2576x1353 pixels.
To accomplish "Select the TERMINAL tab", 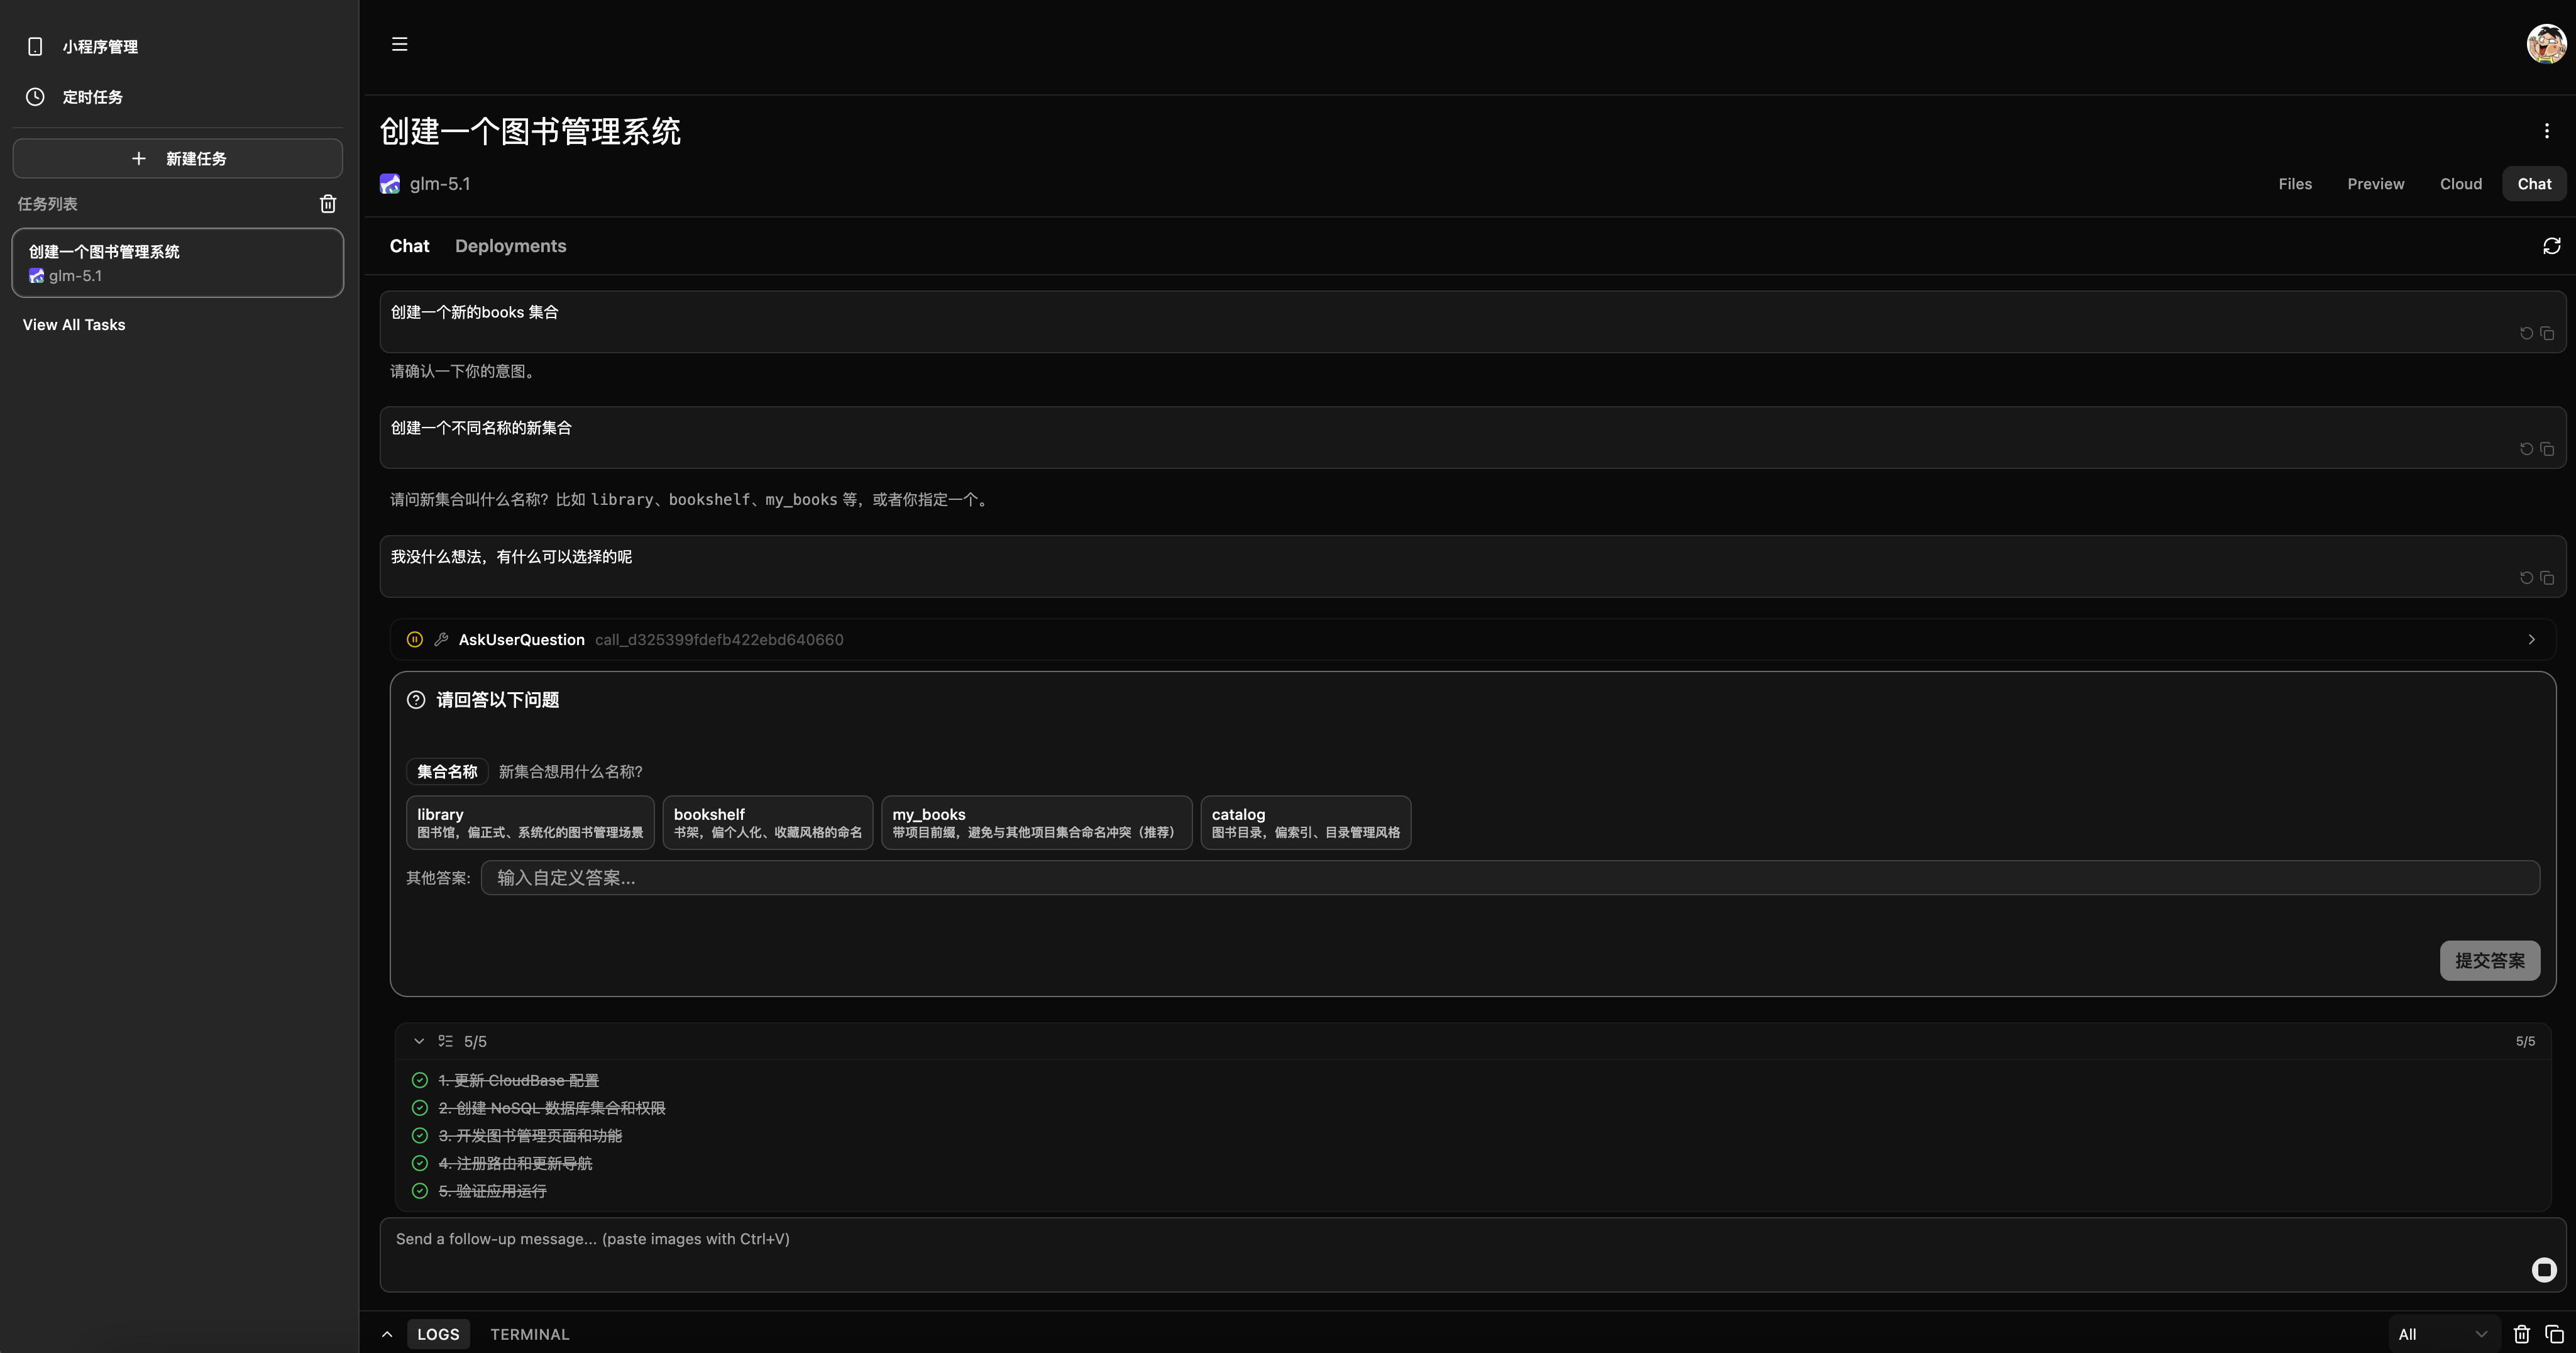I will pos(529,1334).
